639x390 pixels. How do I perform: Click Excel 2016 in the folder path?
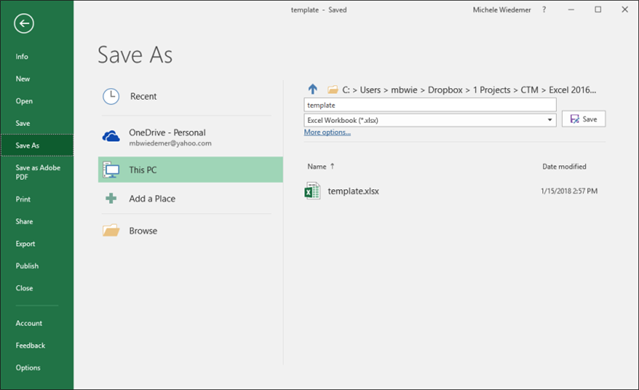pyautogui.click(x=572, y=90)
